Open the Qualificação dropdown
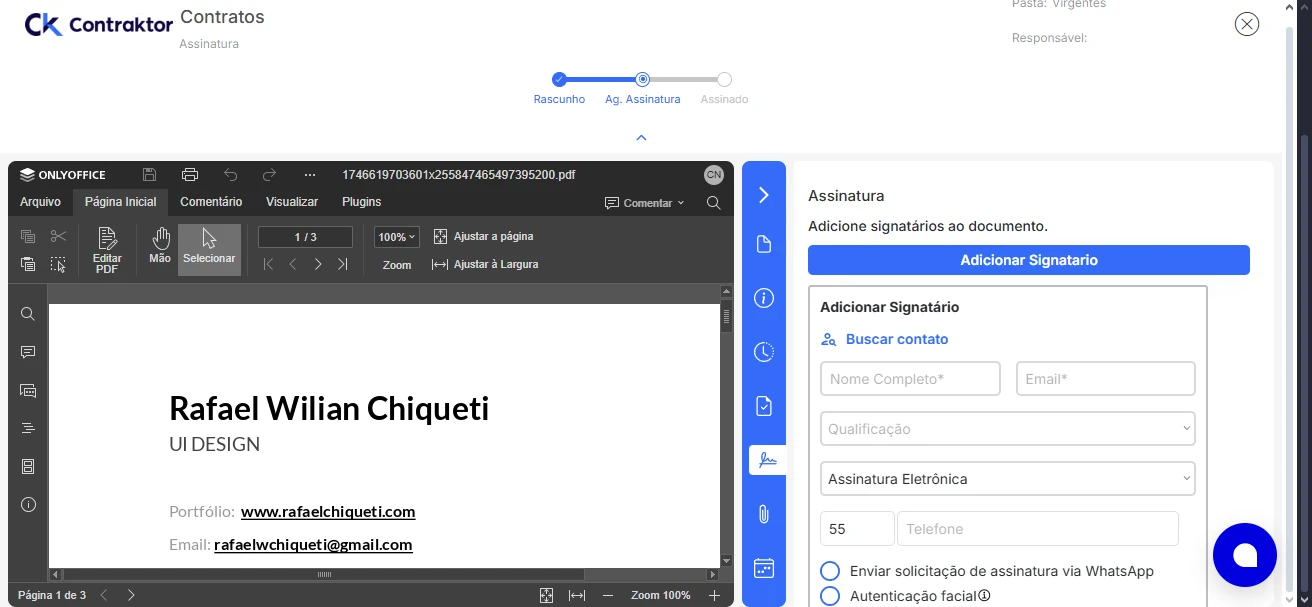Screen dimensions: 1312x607 coord(1007,429)
